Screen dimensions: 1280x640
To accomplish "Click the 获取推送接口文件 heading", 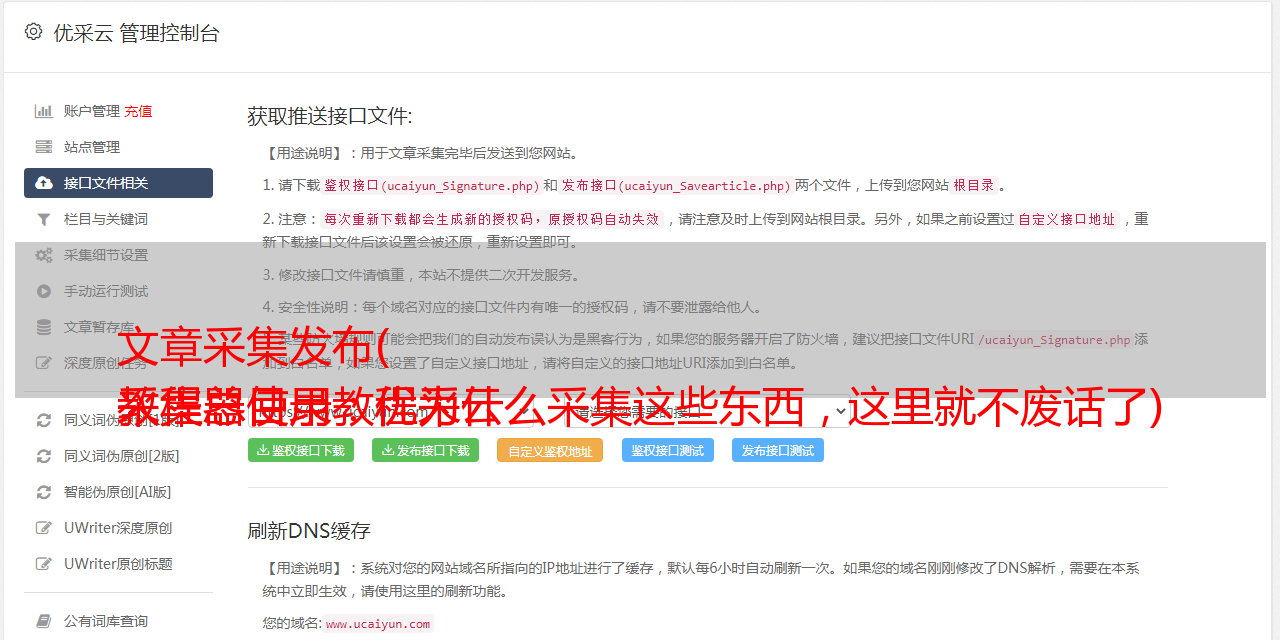I will 330,116.
